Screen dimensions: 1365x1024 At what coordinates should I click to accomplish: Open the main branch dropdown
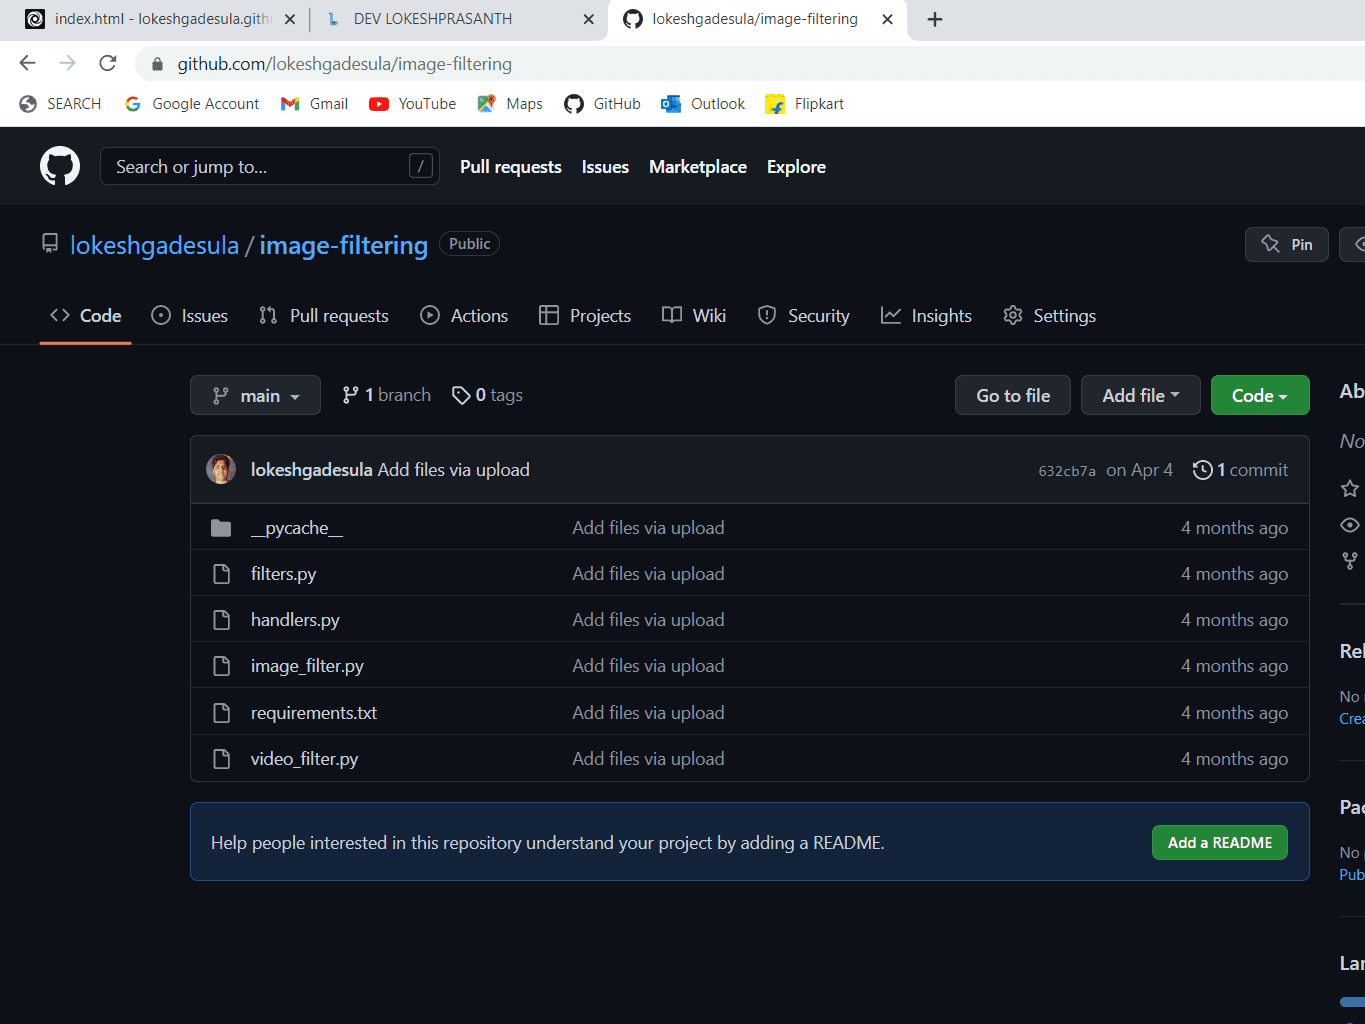[255, 395]
